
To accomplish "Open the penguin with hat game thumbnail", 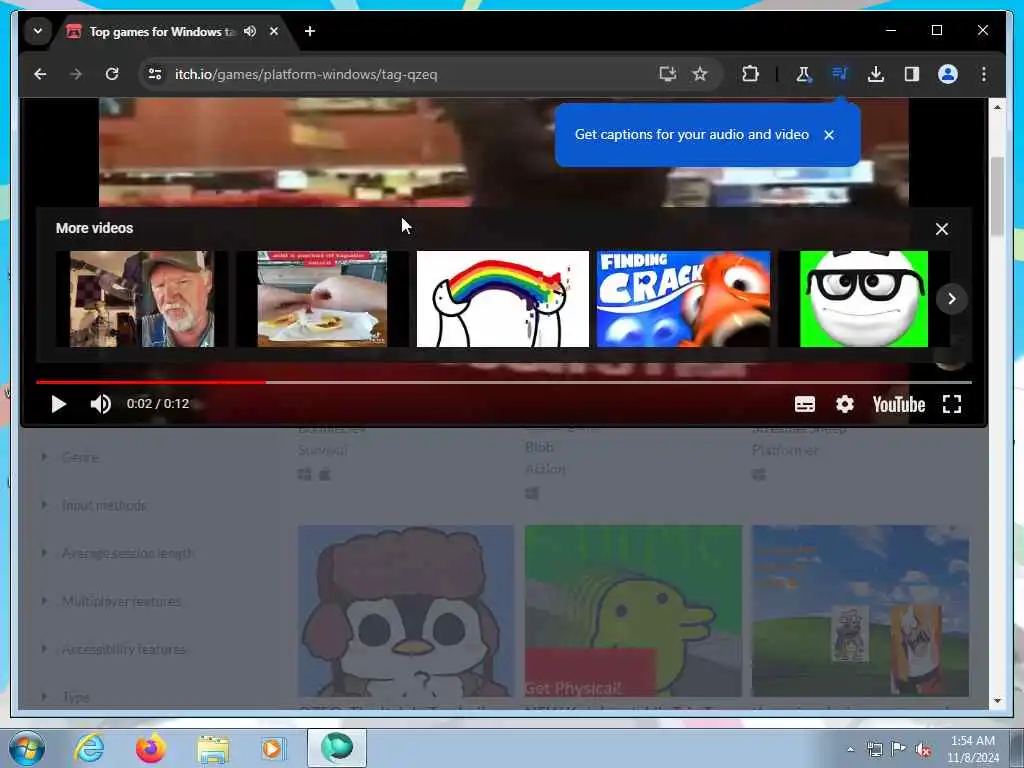I will [x=406, y=611].
